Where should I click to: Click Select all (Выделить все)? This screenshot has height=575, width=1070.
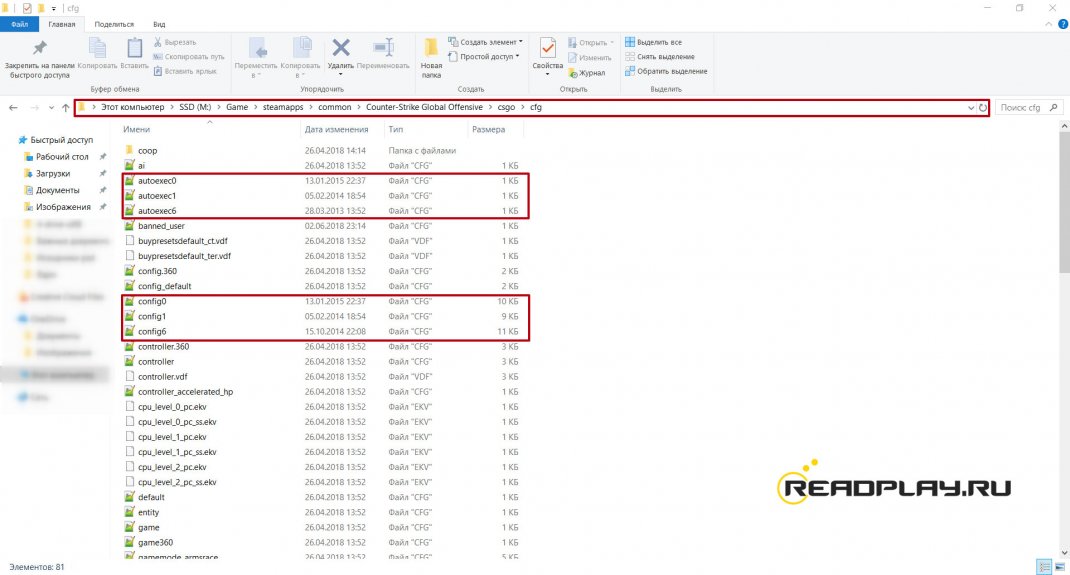pos(653,42)
